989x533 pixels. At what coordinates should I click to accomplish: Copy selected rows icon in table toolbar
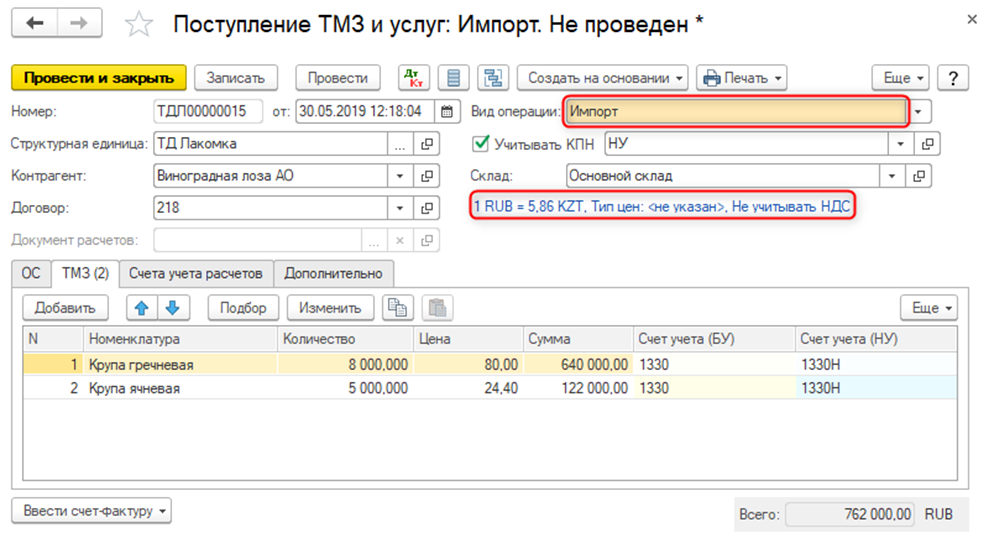point(398,308)
